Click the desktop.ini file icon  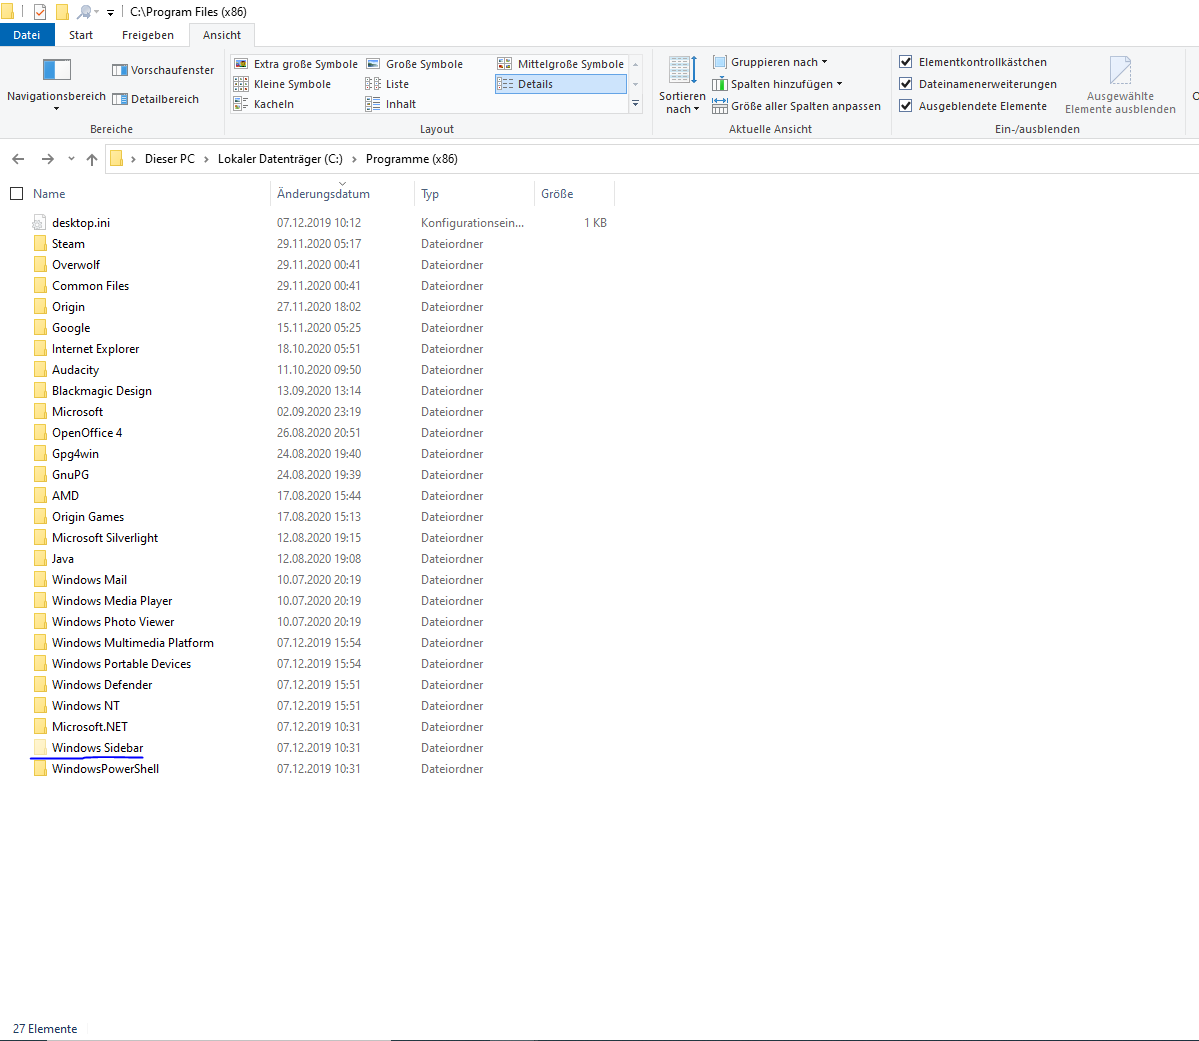pyautogui.click(x=39, y=223)
